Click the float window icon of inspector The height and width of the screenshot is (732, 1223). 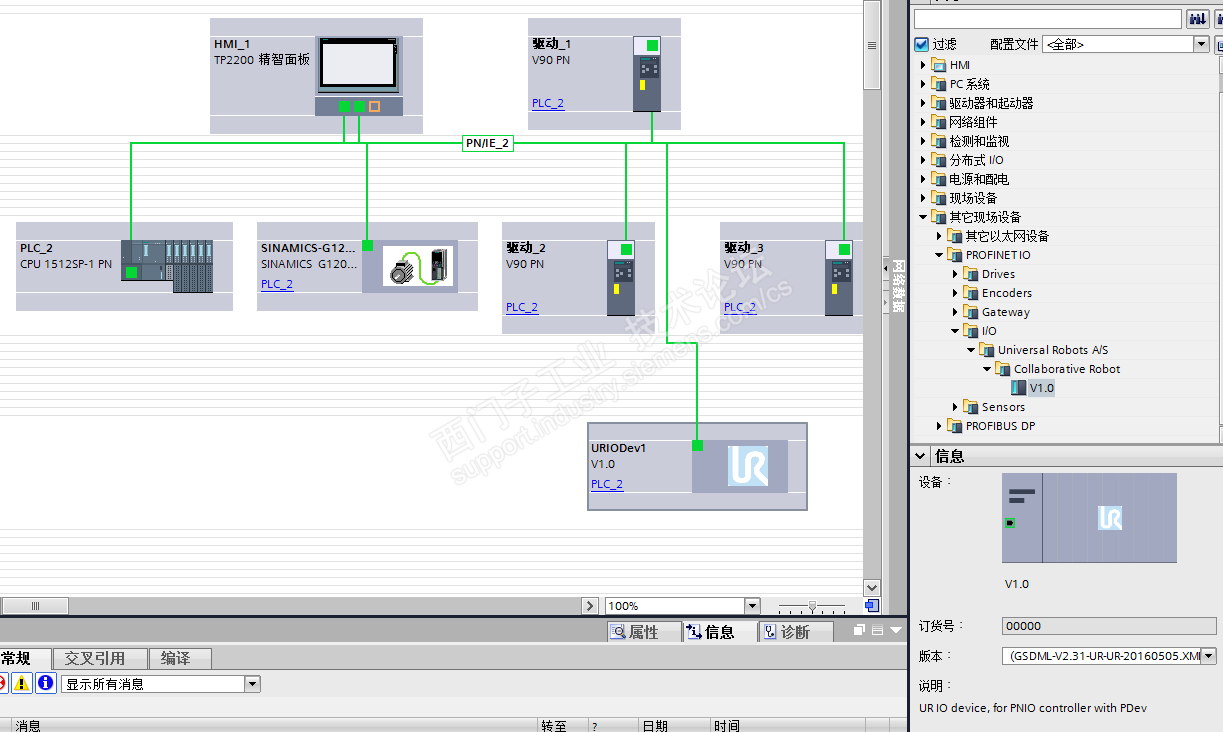coord(859,631)
